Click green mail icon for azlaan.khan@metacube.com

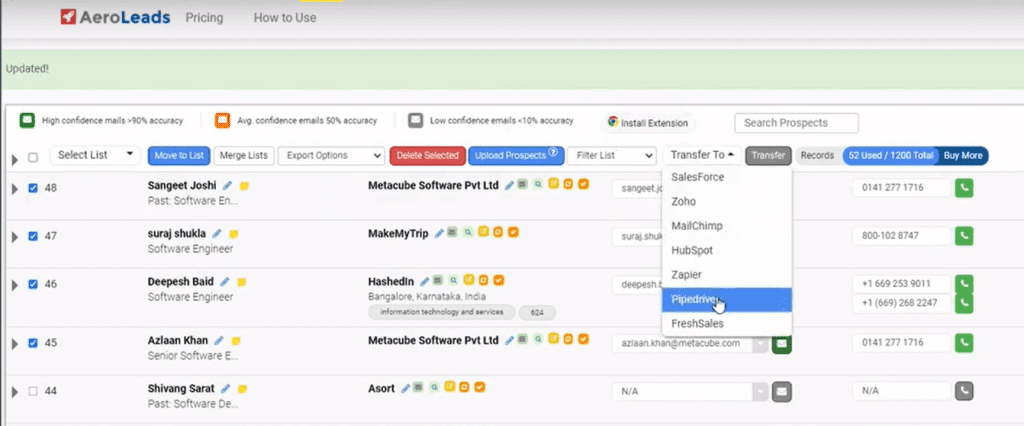782,344
